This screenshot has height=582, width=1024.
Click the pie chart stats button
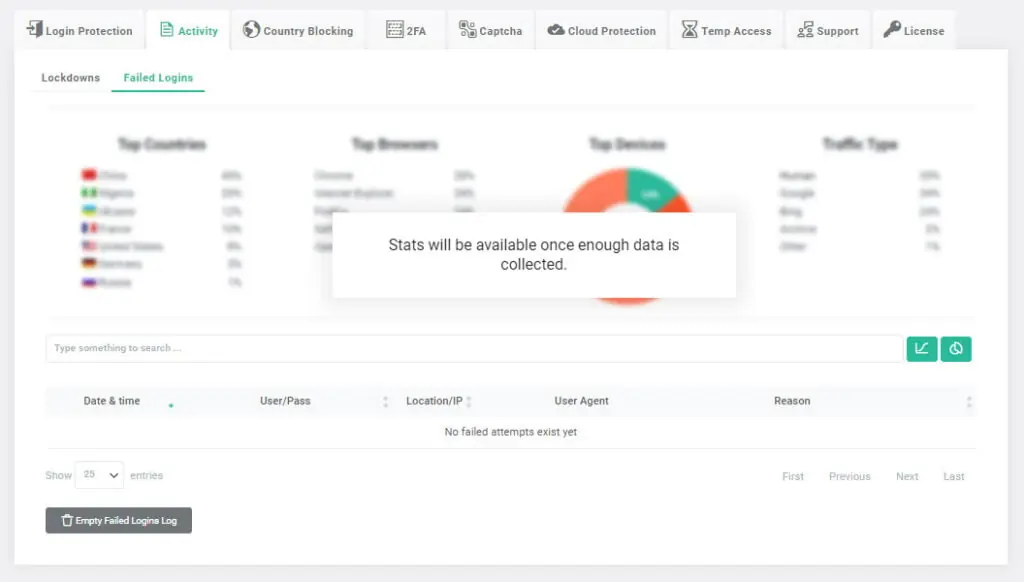pos(956,349)
